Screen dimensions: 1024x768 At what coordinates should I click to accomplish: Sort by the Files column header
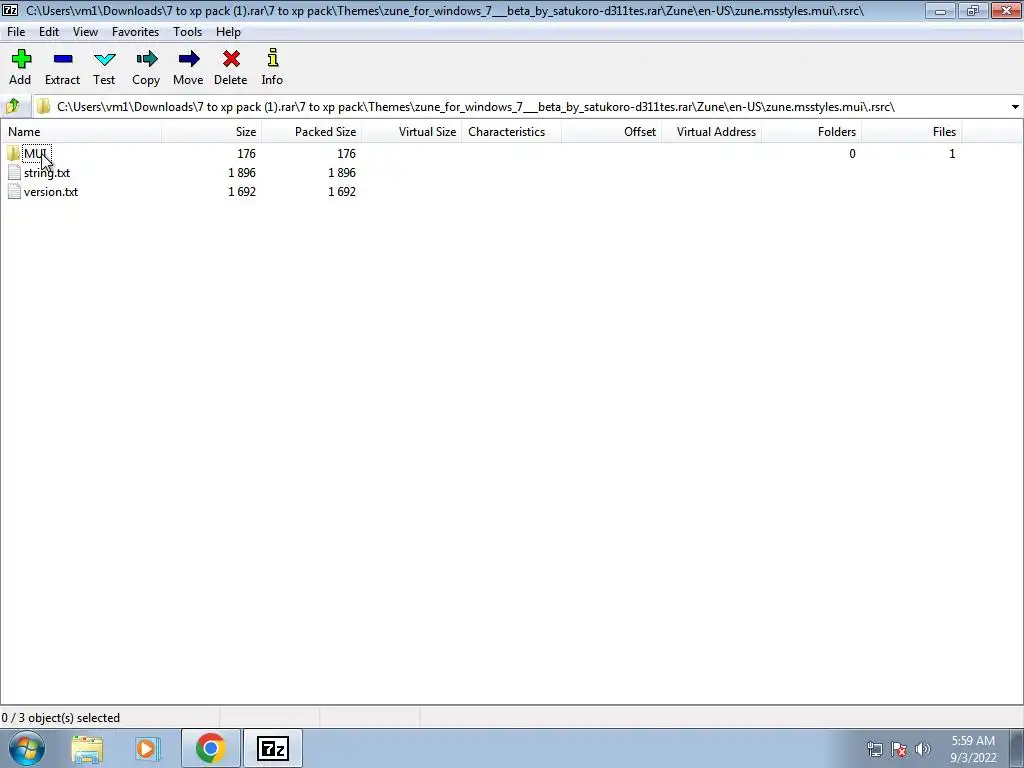coord(911,131)
